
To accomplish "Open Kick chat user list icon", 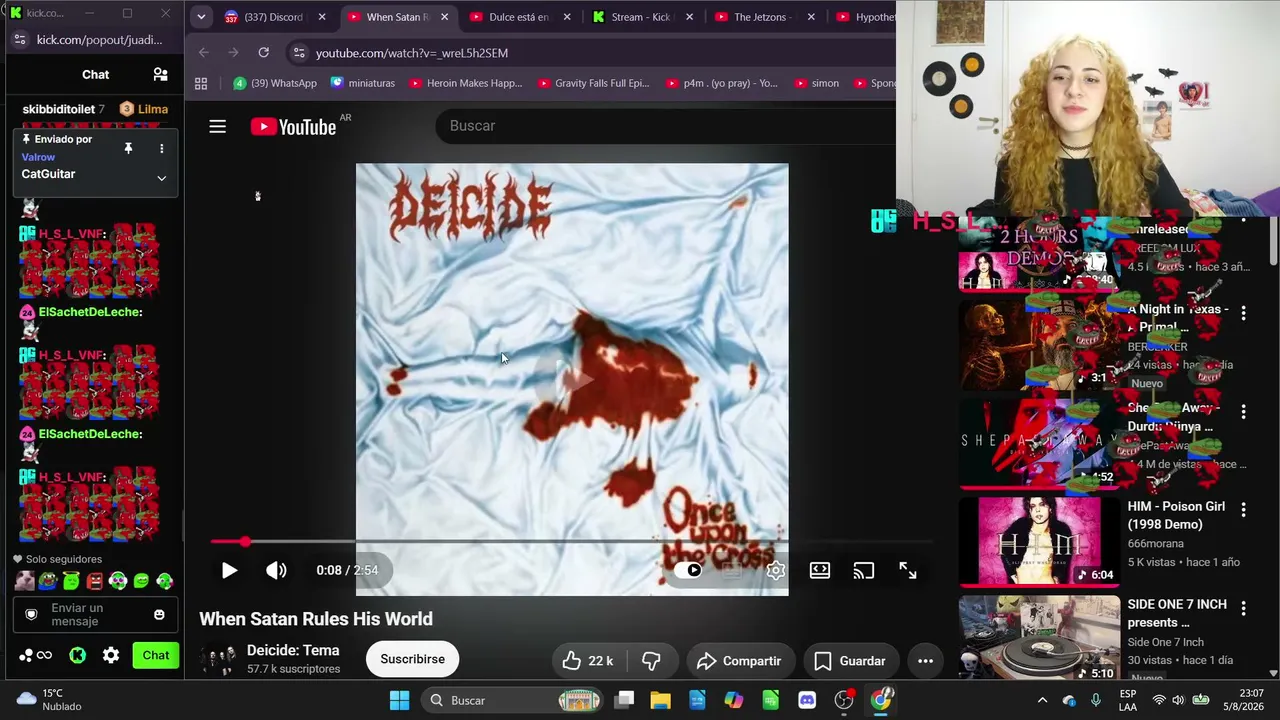I will coord(160,74).
